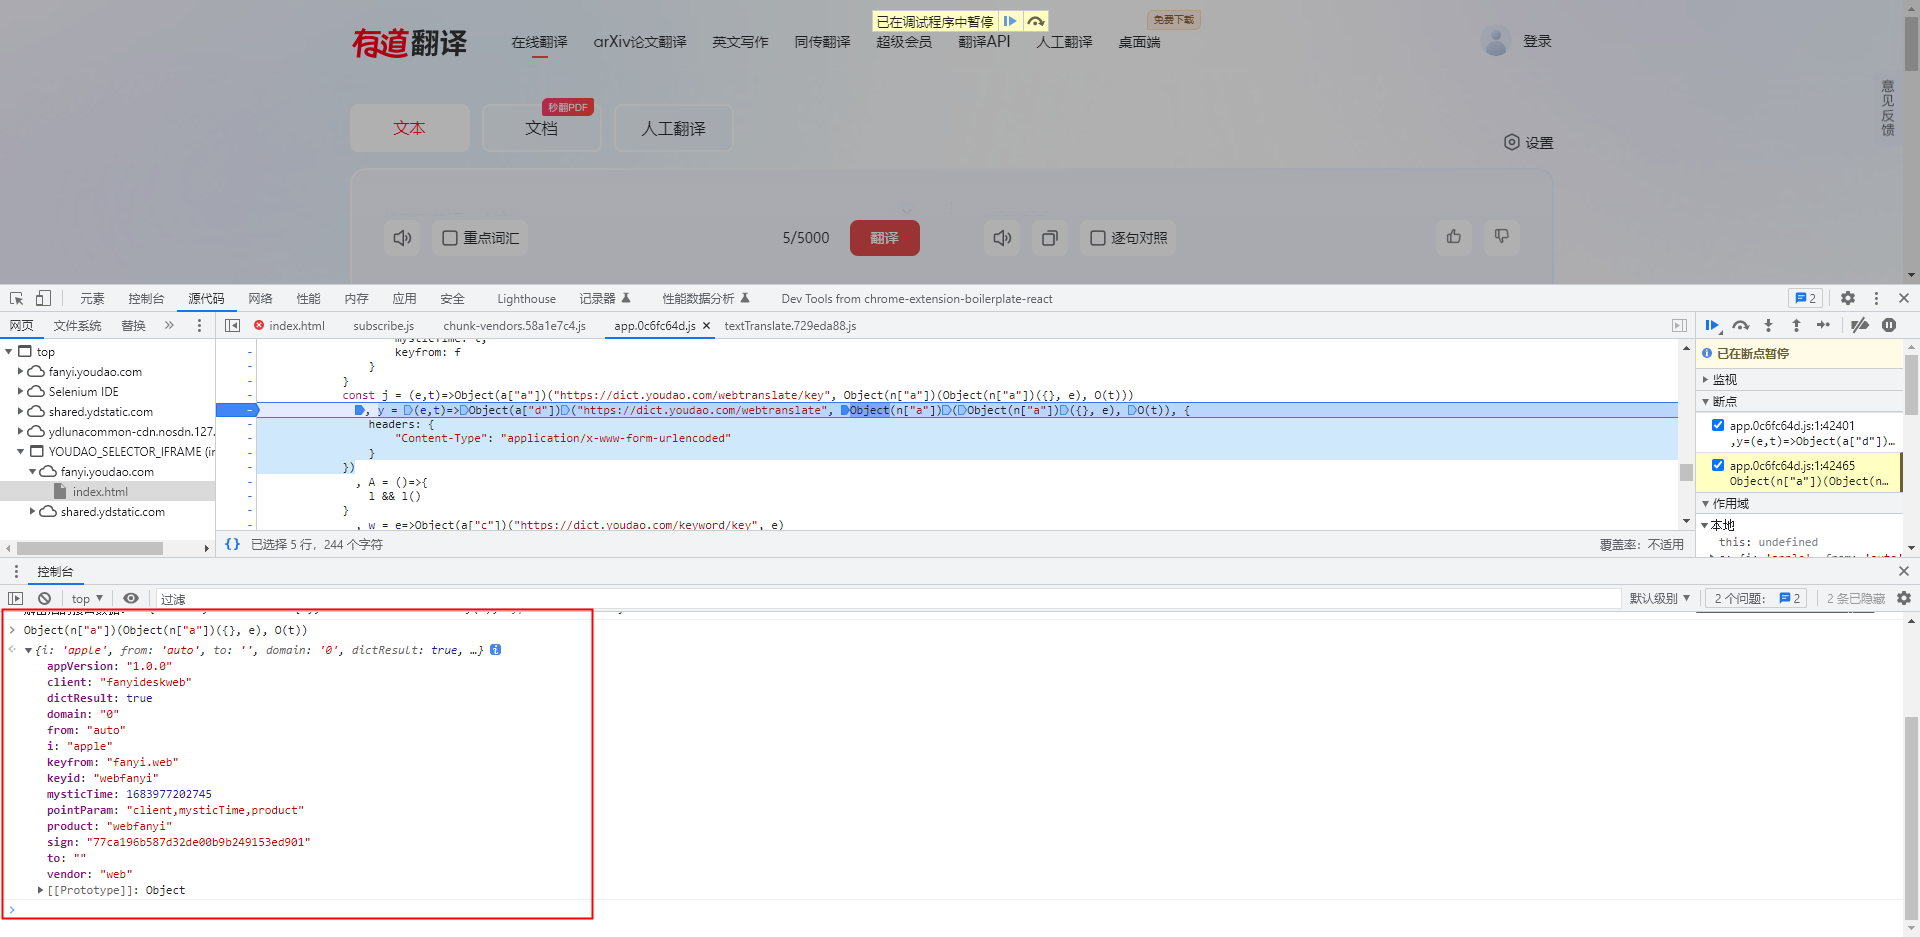Toggle the 逐句对照 checkbox
The width and height of the screenshot is (1920, 937).
(x=1098, y=238)
